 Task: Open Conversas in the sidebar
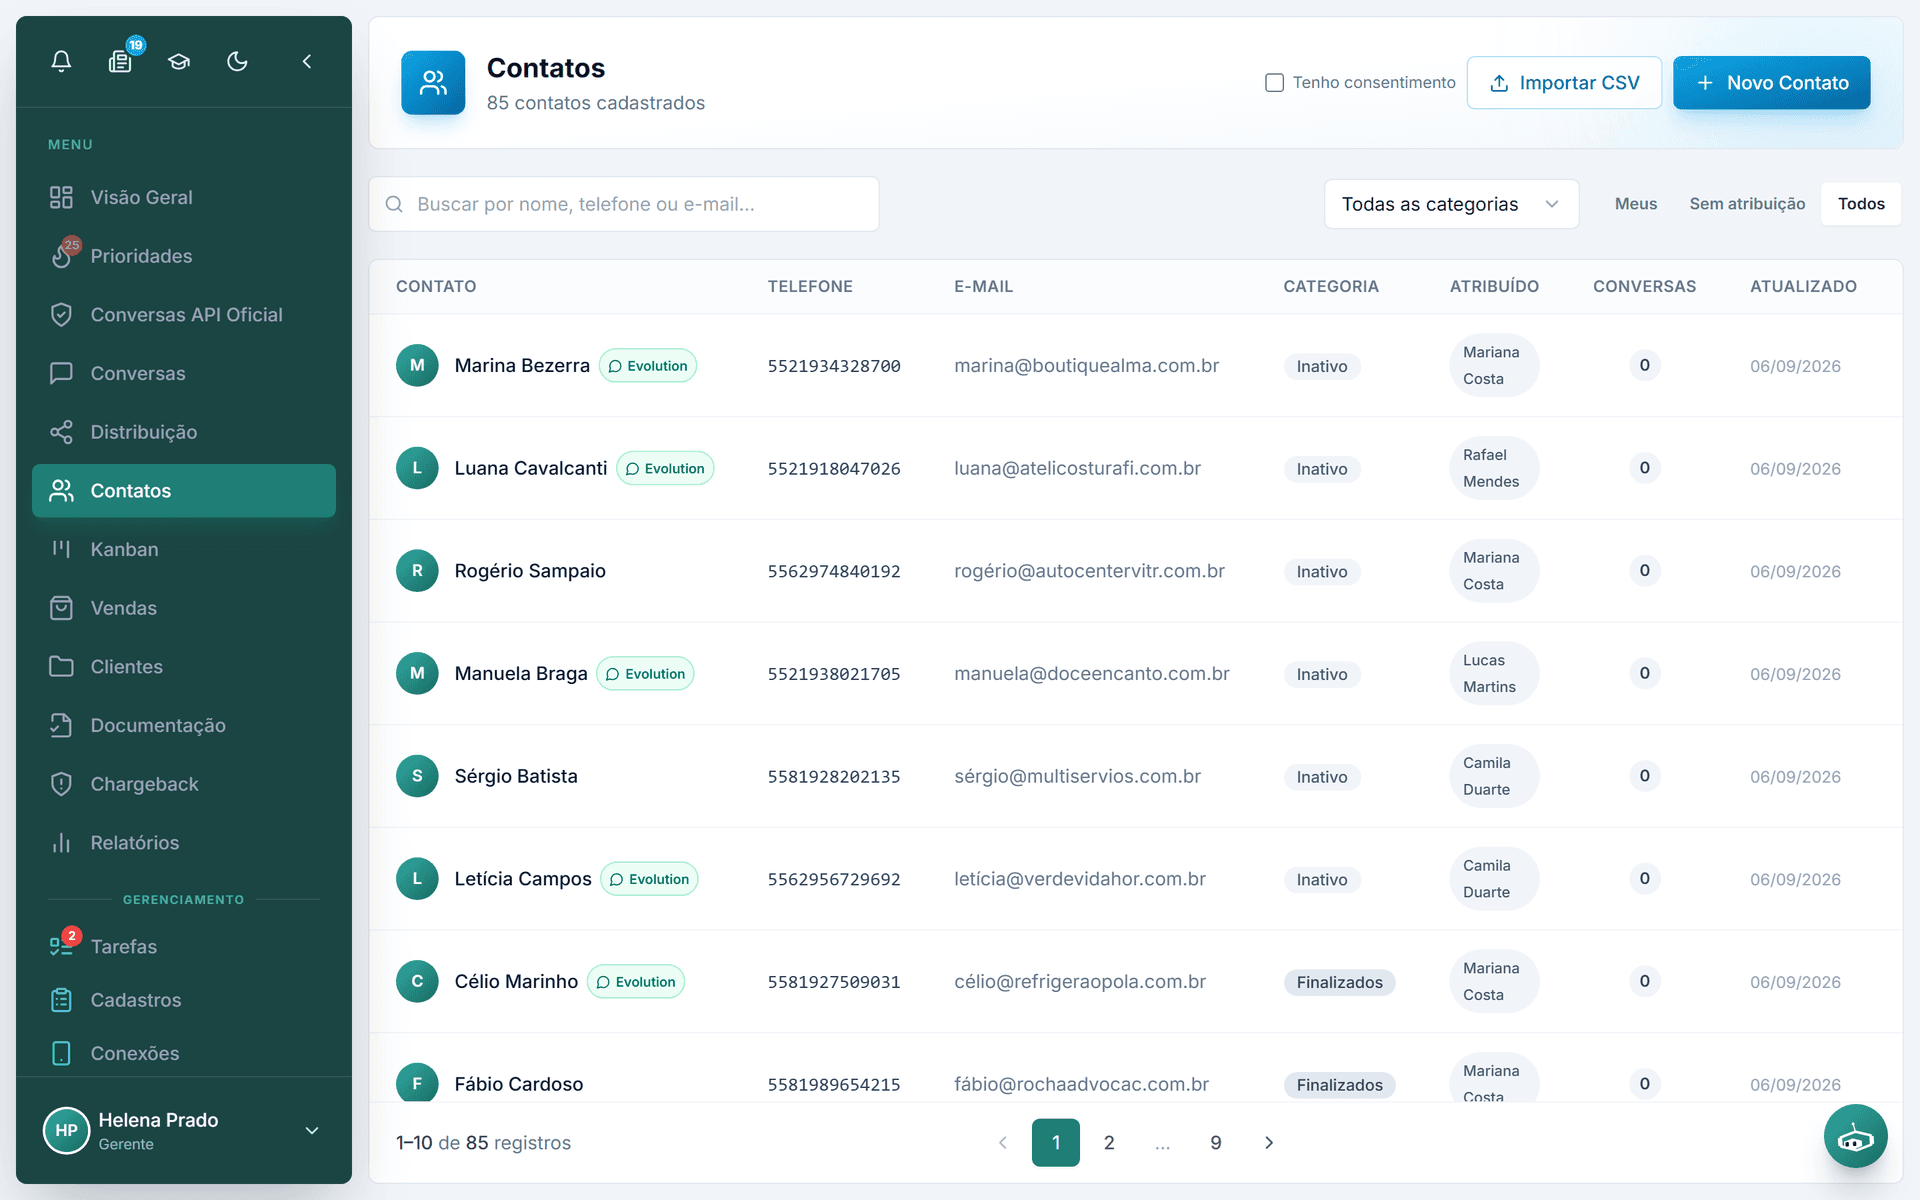pos(184,373)
